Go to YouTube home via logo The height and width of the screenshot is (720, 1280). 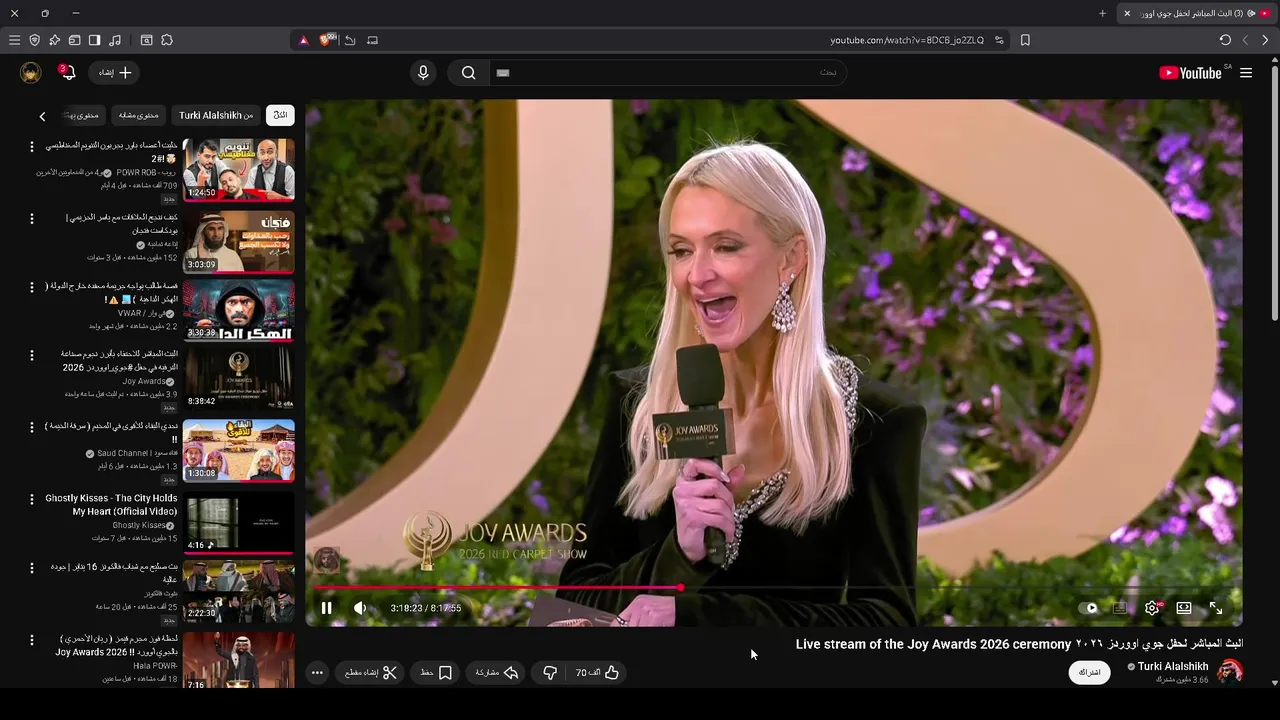[1191, 73]
